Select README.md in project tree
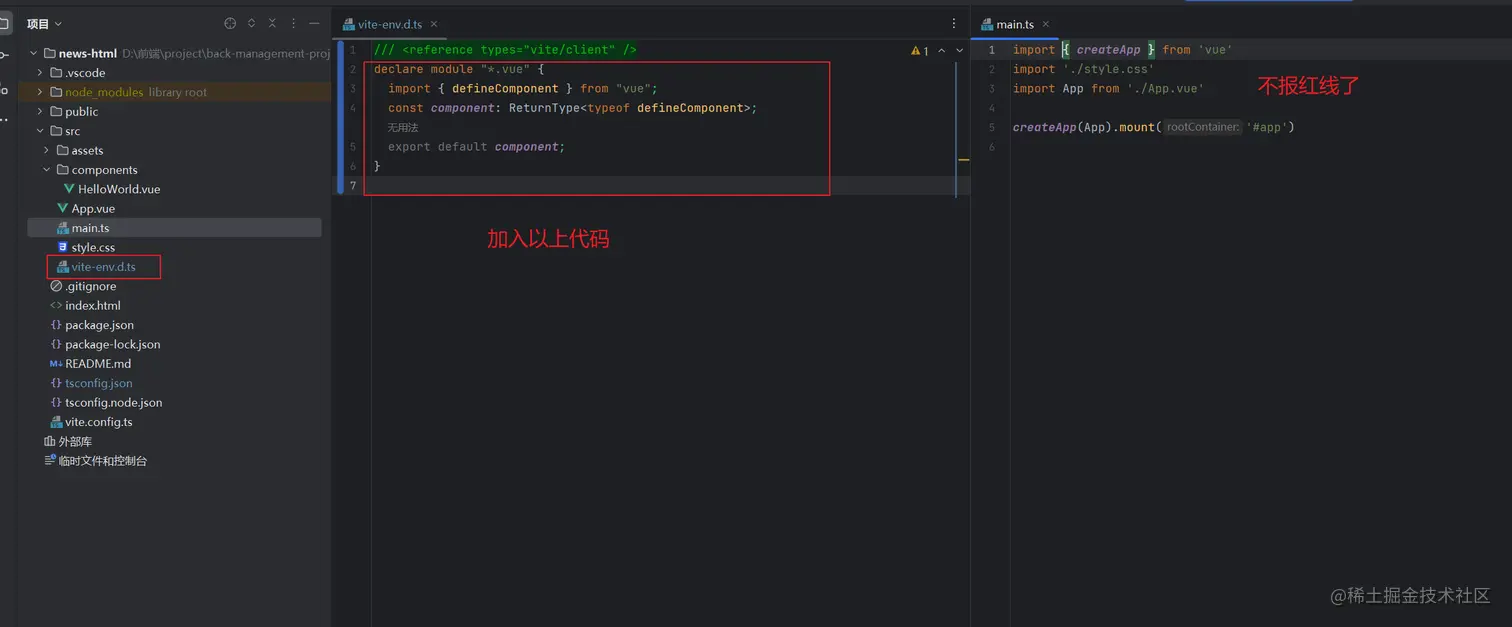Image resolution: width=1512 pixels, height=627 pixels. point(98,364)
